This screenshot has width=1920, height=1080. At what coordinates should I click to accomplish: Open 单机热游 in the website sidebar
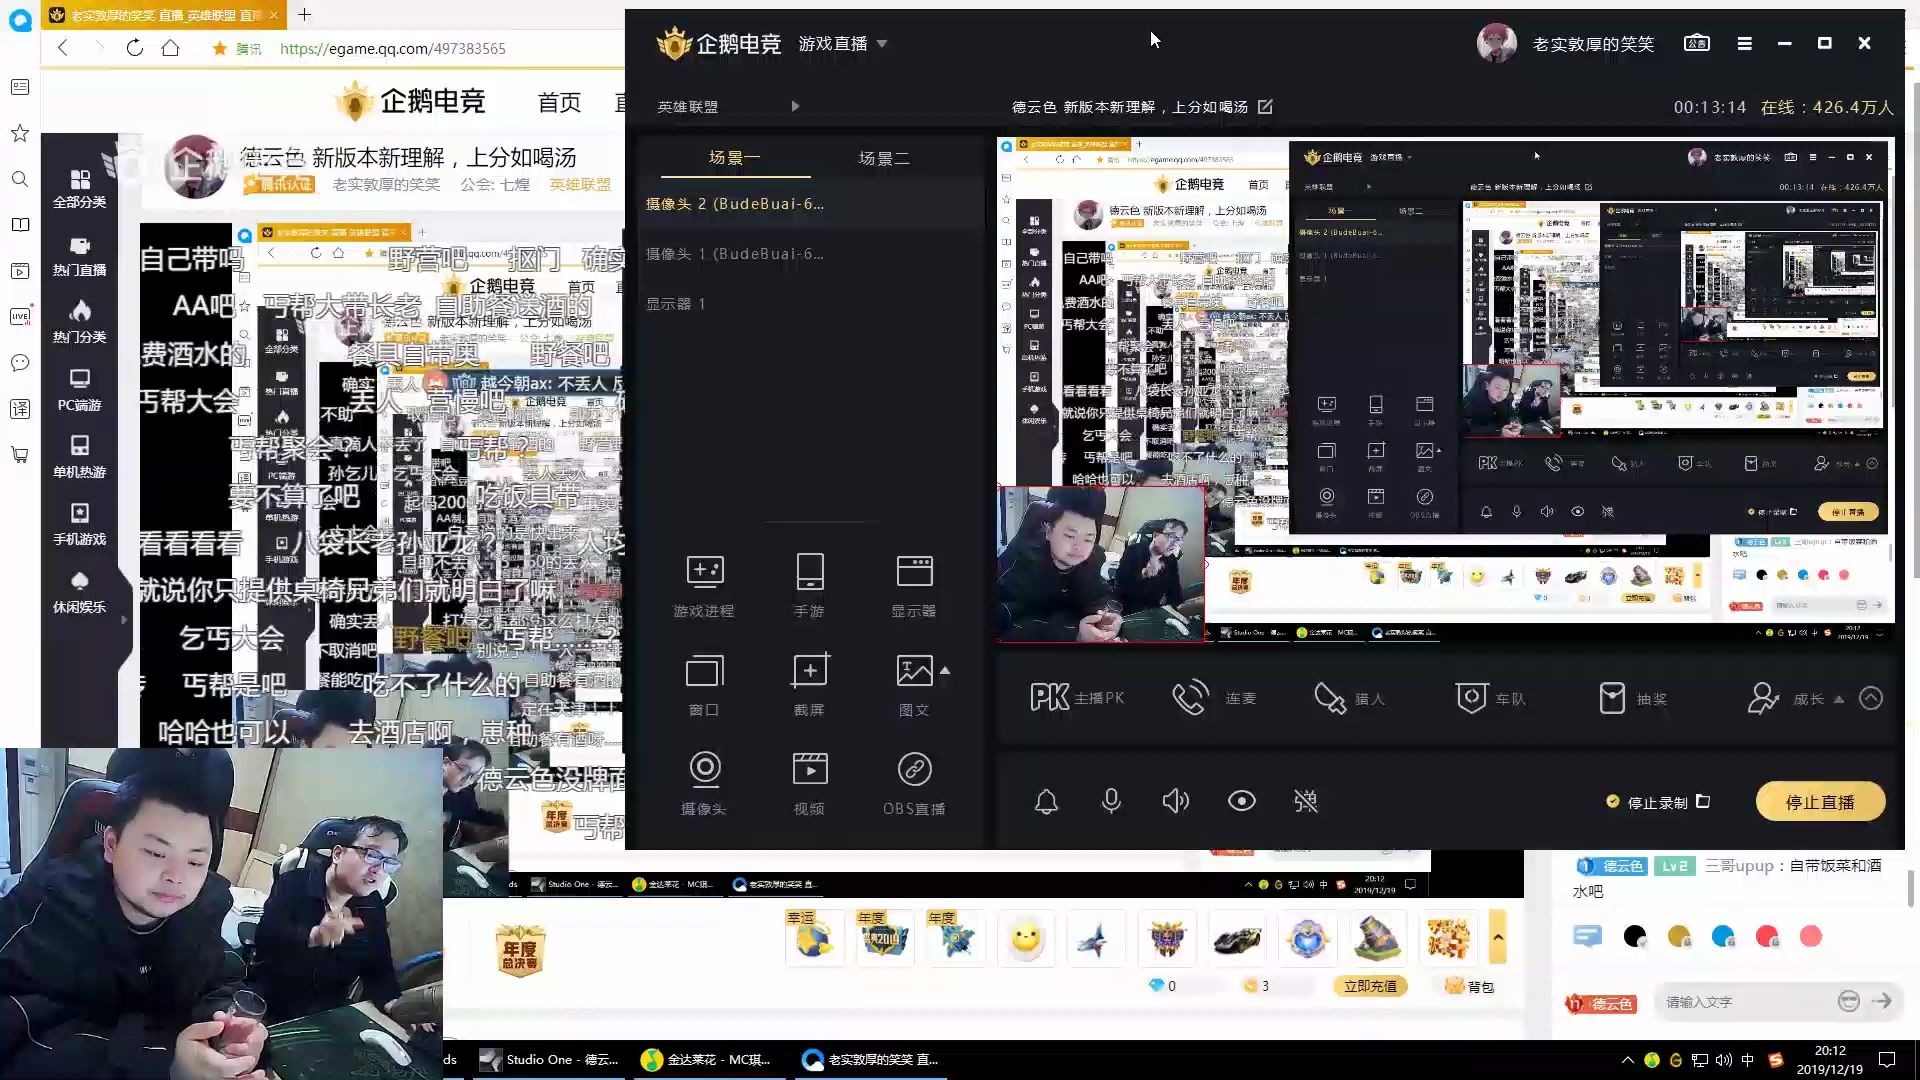pyautogui.click(x=79, y=458)
